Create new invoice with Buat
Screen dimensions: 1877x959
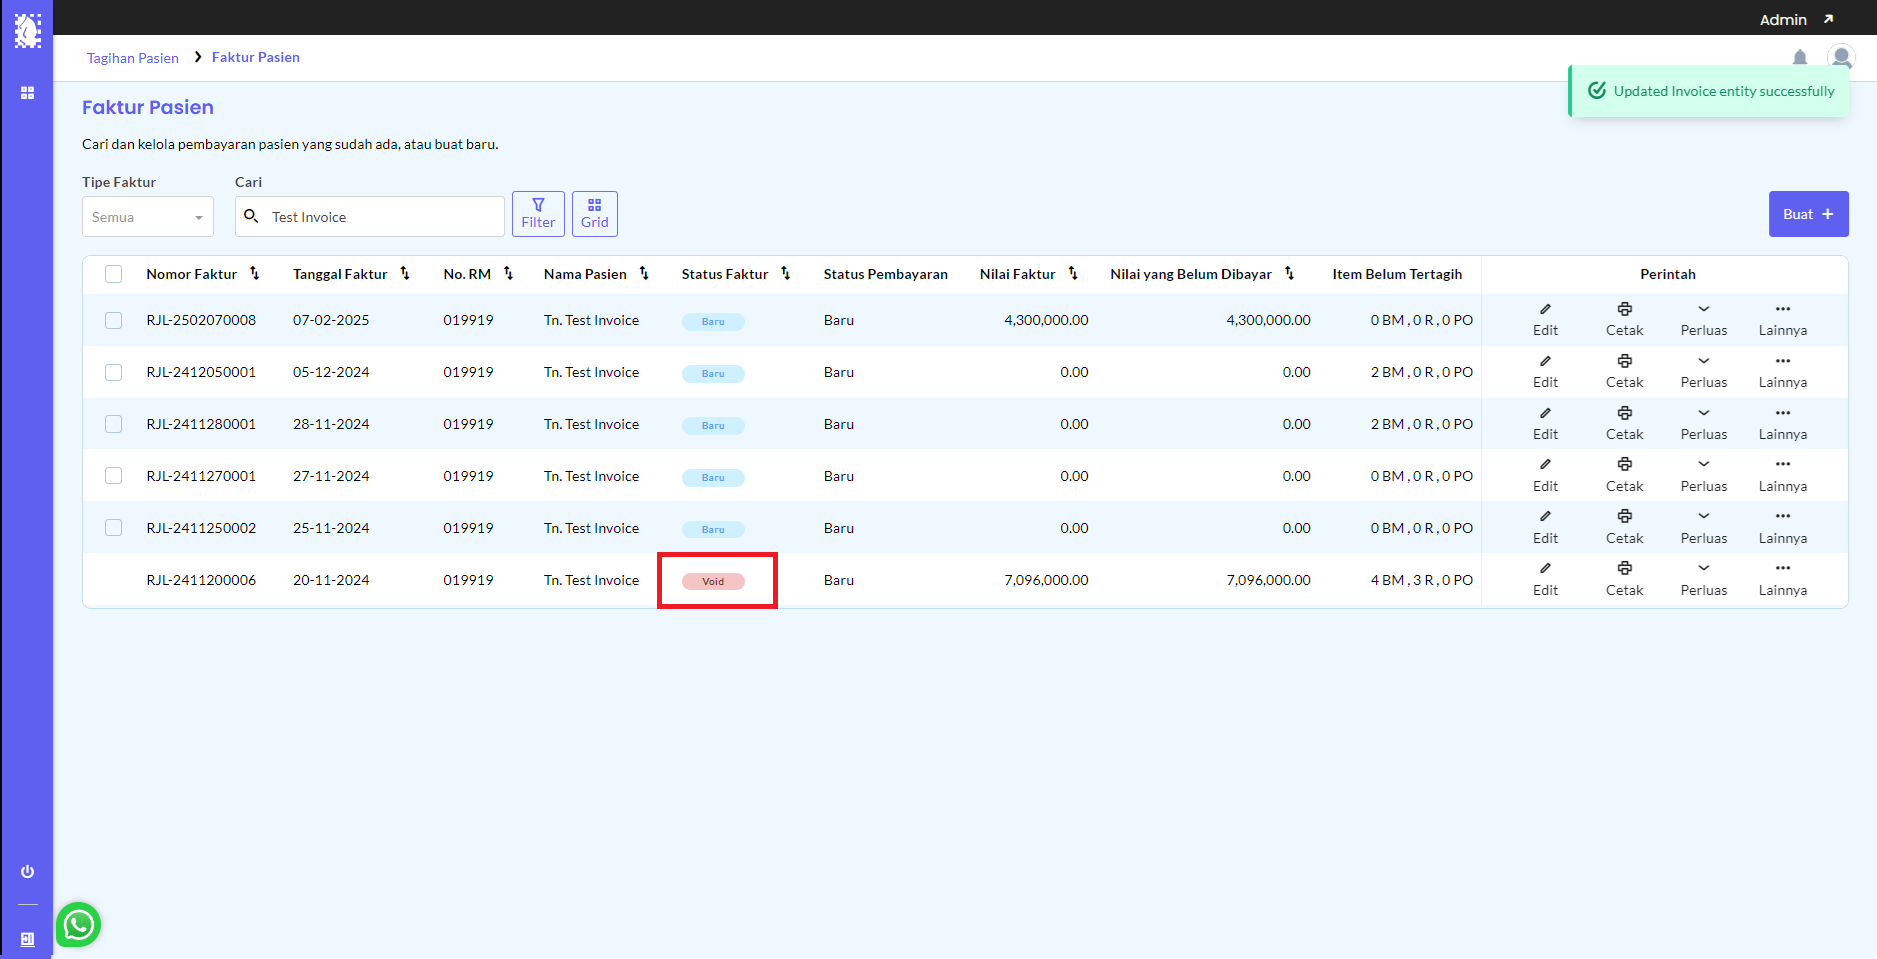[x=1808, y=214]
